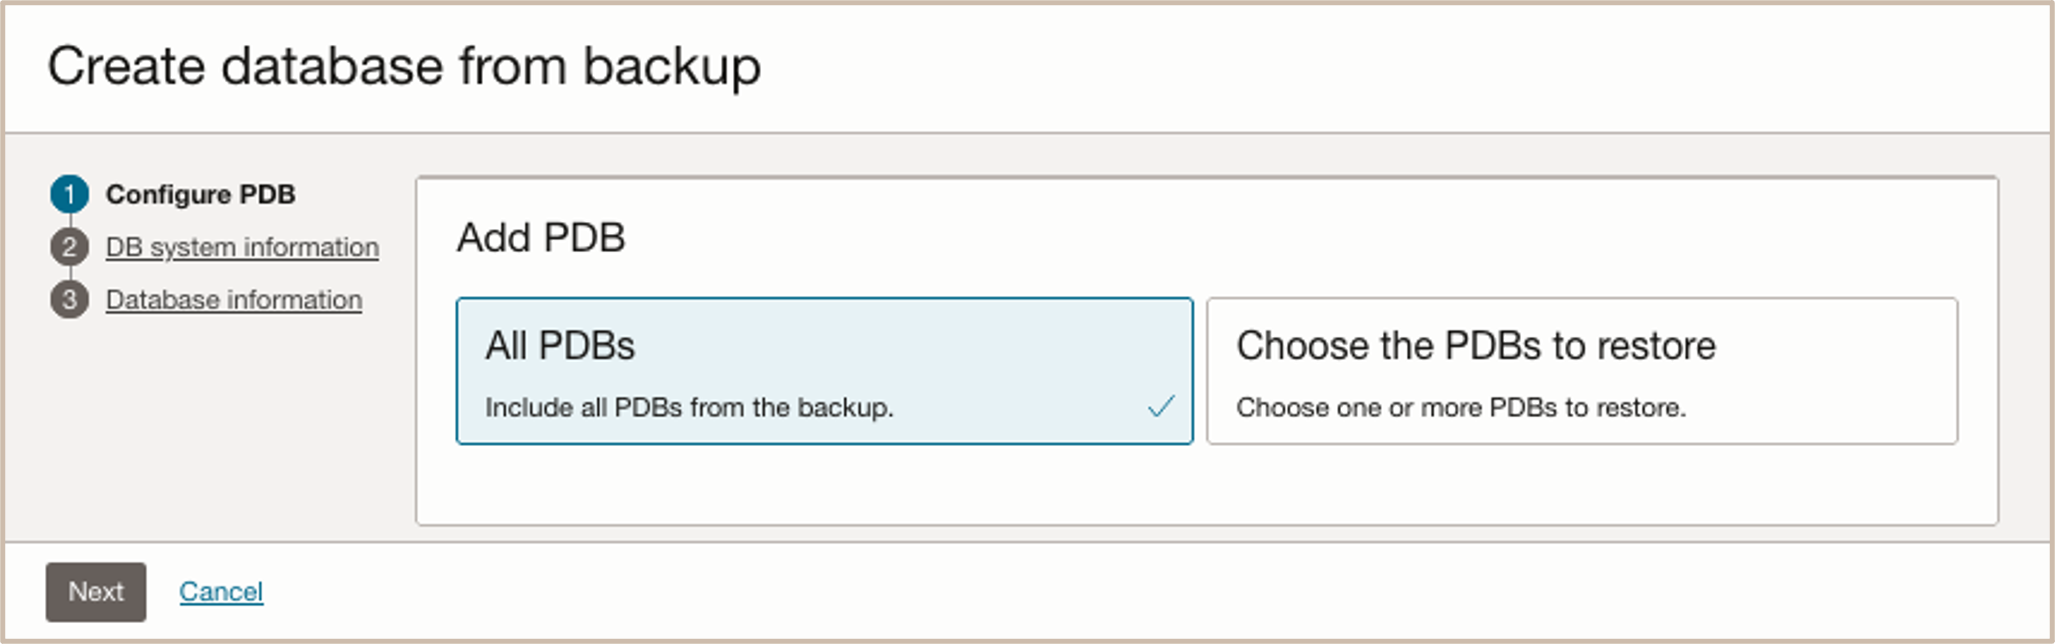2056x644 pixels.
Task: Click the Add PDB section heading
Action: click(x=541, y=238)
